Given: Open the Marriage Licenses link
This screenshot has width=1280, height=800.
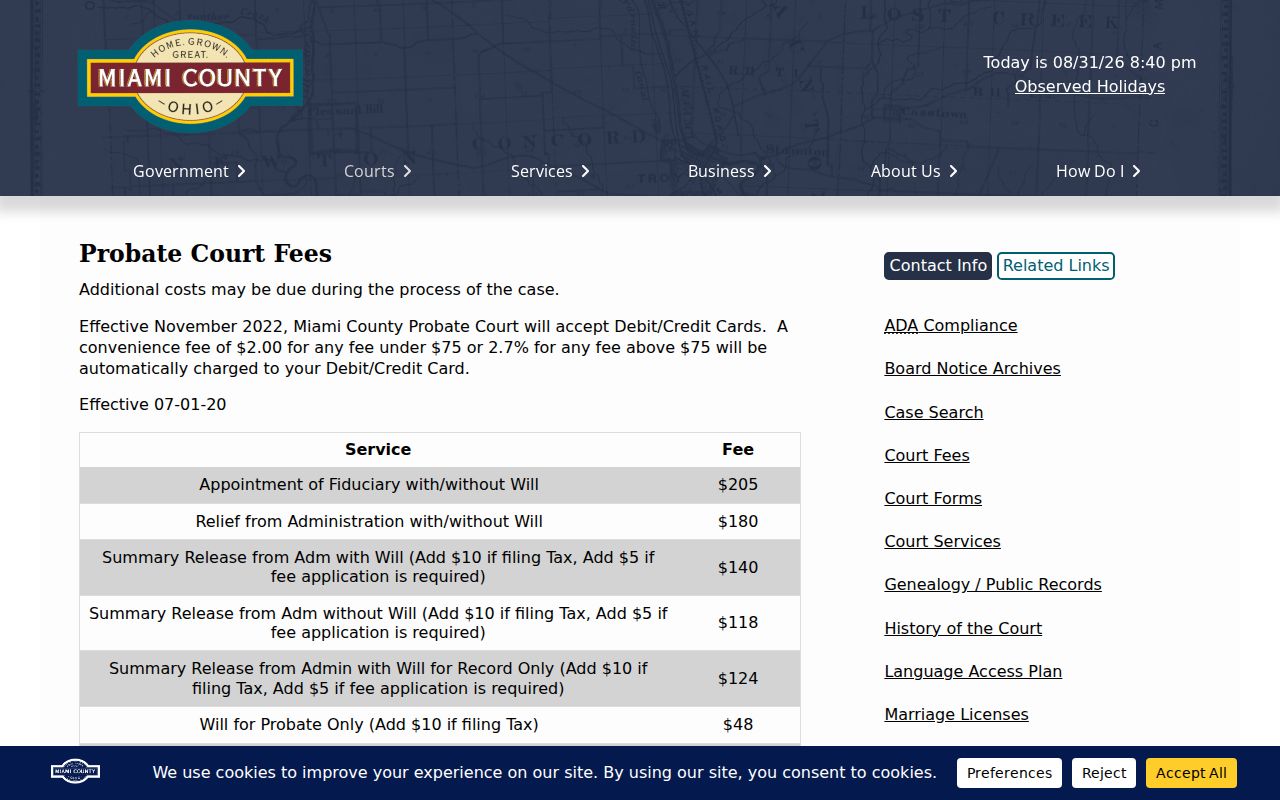Looking at the screenshot, I should [956, 714].
